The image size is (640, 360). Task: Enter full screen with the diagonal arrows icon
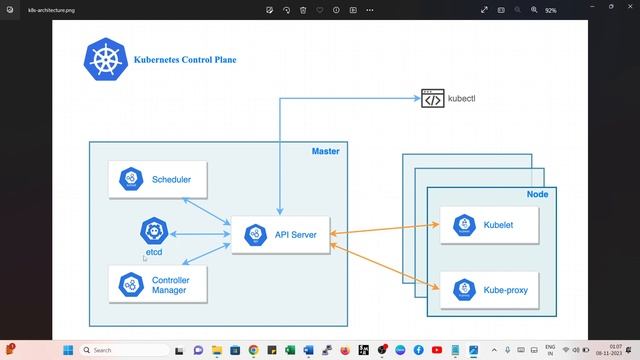pos(484,10)
